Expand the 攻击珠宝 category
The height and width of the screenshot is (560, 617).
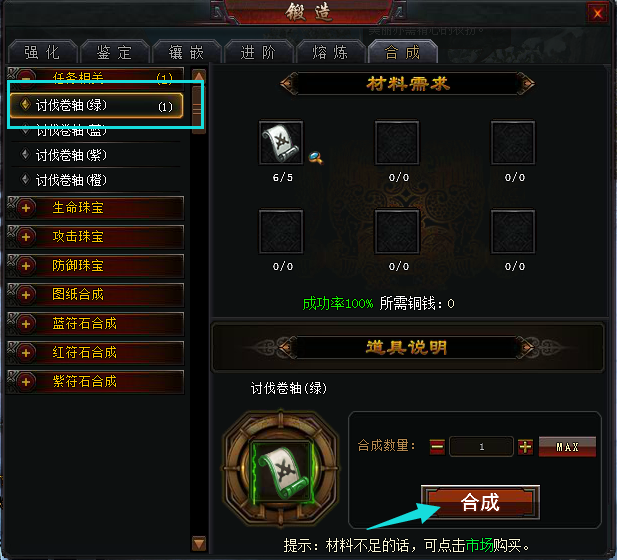26,237
